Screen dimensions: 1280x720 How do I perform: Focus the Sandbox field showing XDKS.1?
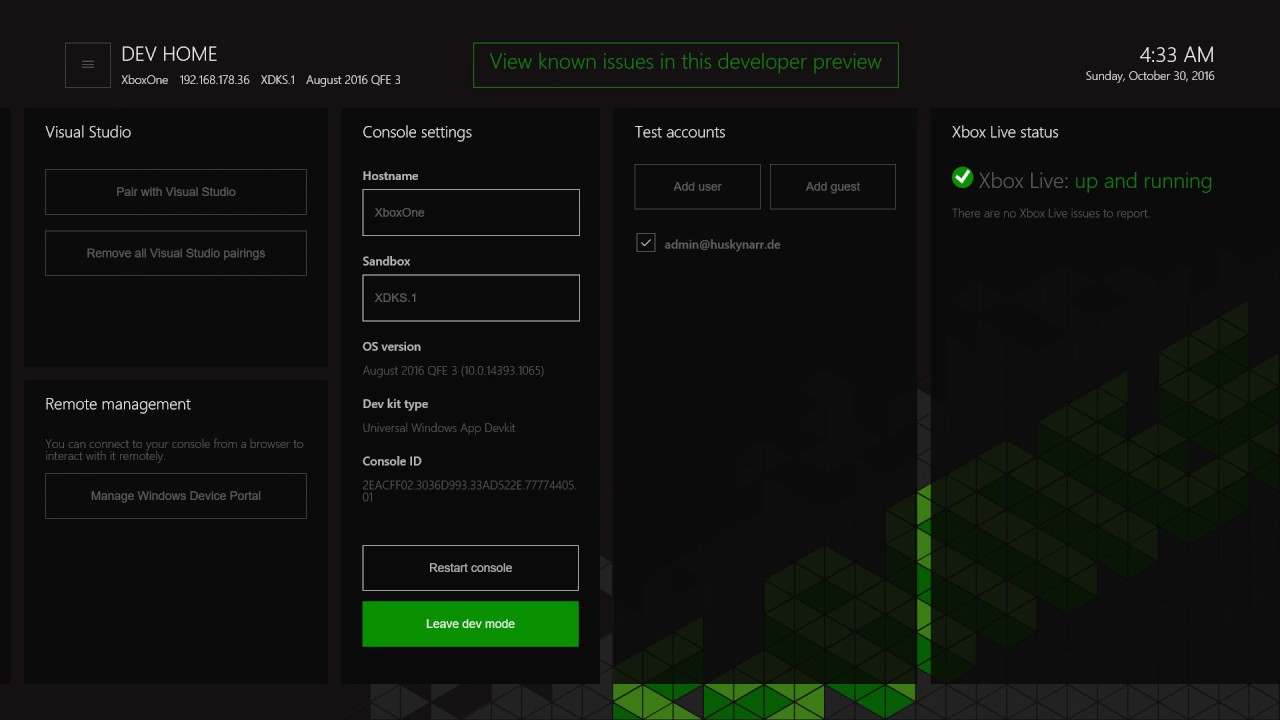click(471, 298)
